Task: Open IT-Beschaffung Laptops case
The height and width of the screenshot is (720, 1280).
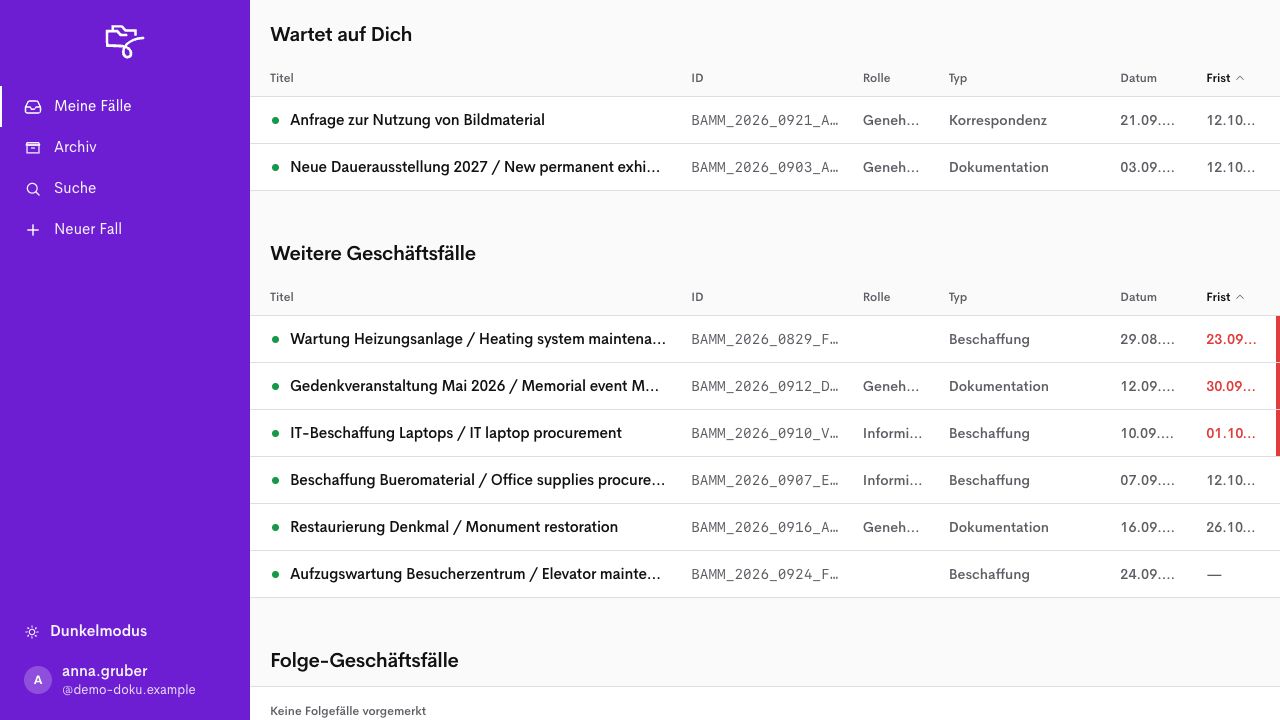Action: (x=765, y=433)
